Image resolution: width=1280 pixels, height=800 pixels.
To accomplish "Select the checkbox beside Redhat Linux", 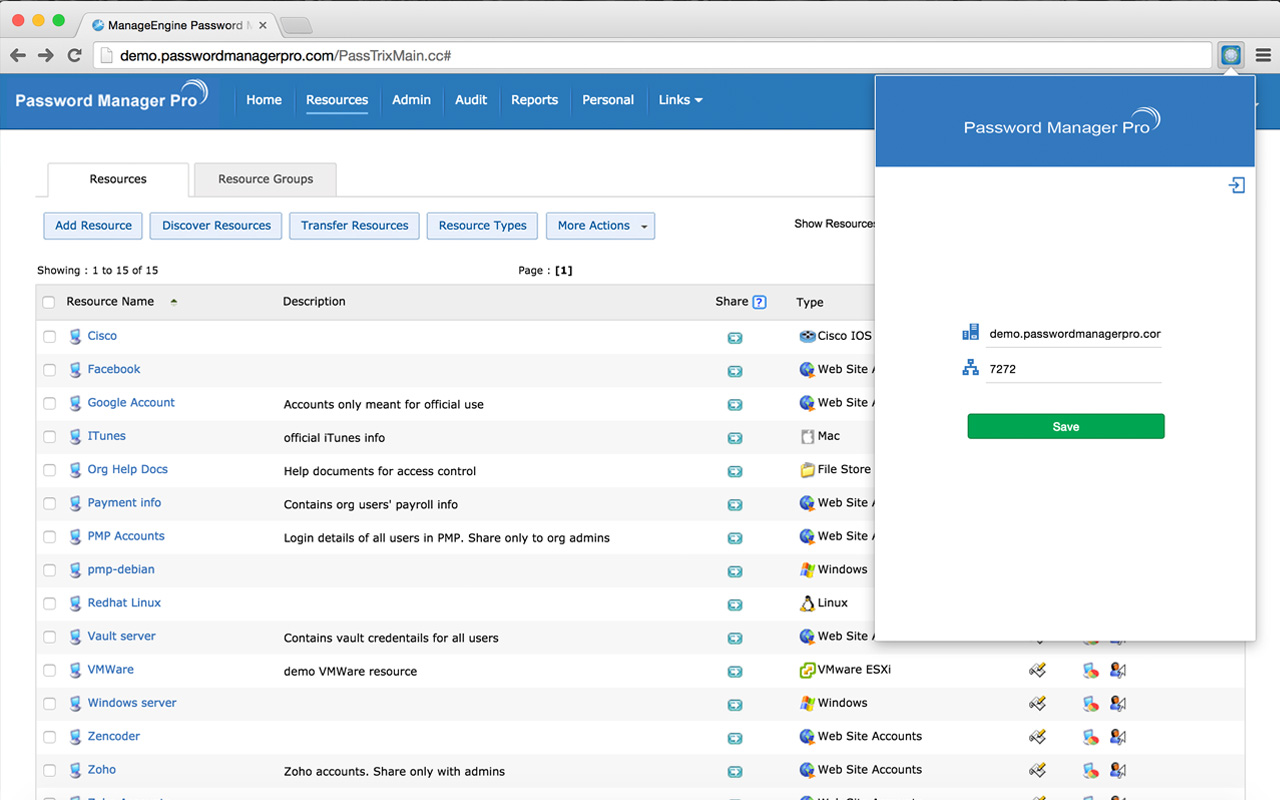I will (x=49, y=604).
